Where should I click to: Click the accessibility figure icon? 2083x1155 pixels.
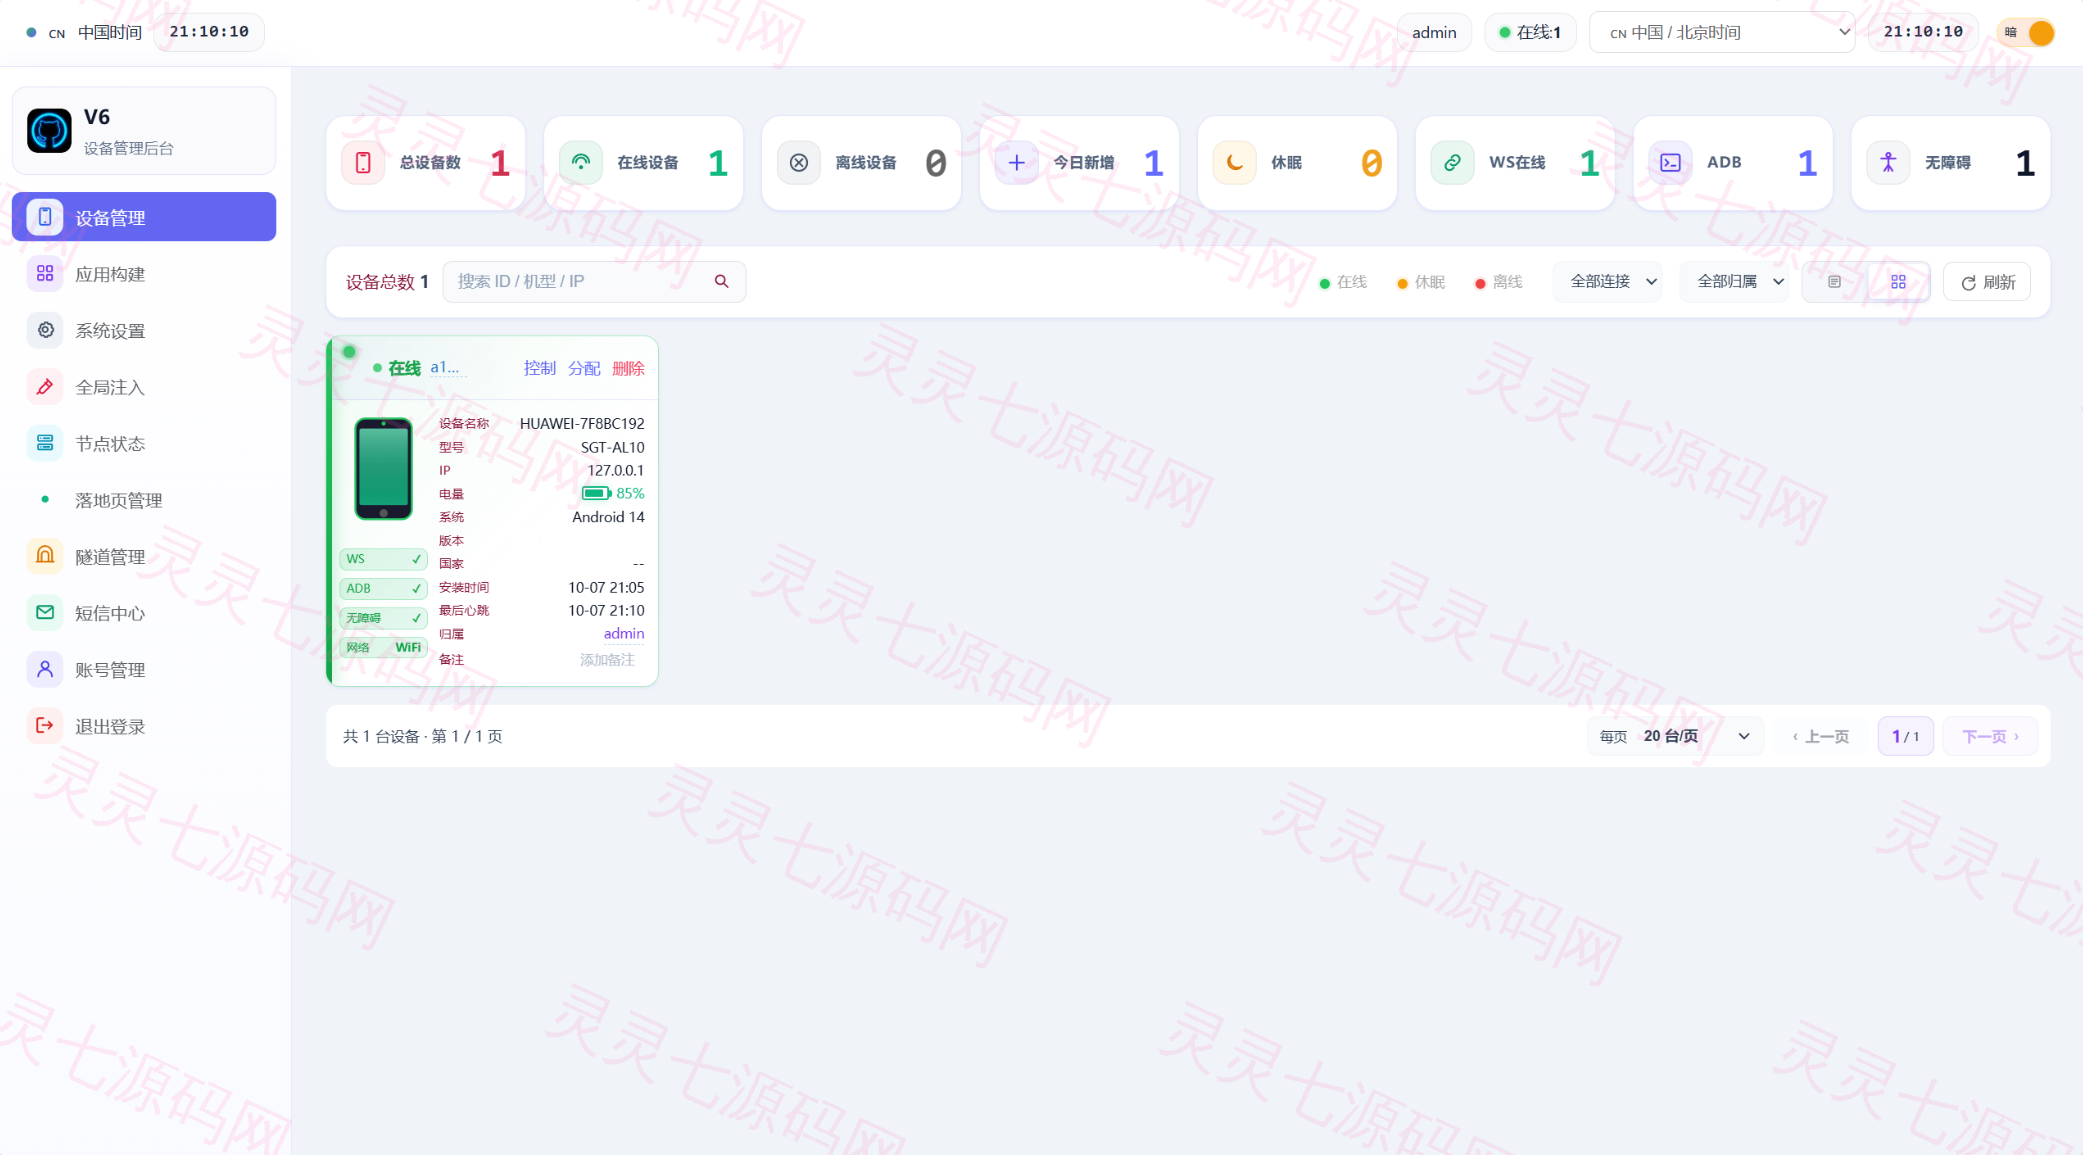(x=1889, y=163)
